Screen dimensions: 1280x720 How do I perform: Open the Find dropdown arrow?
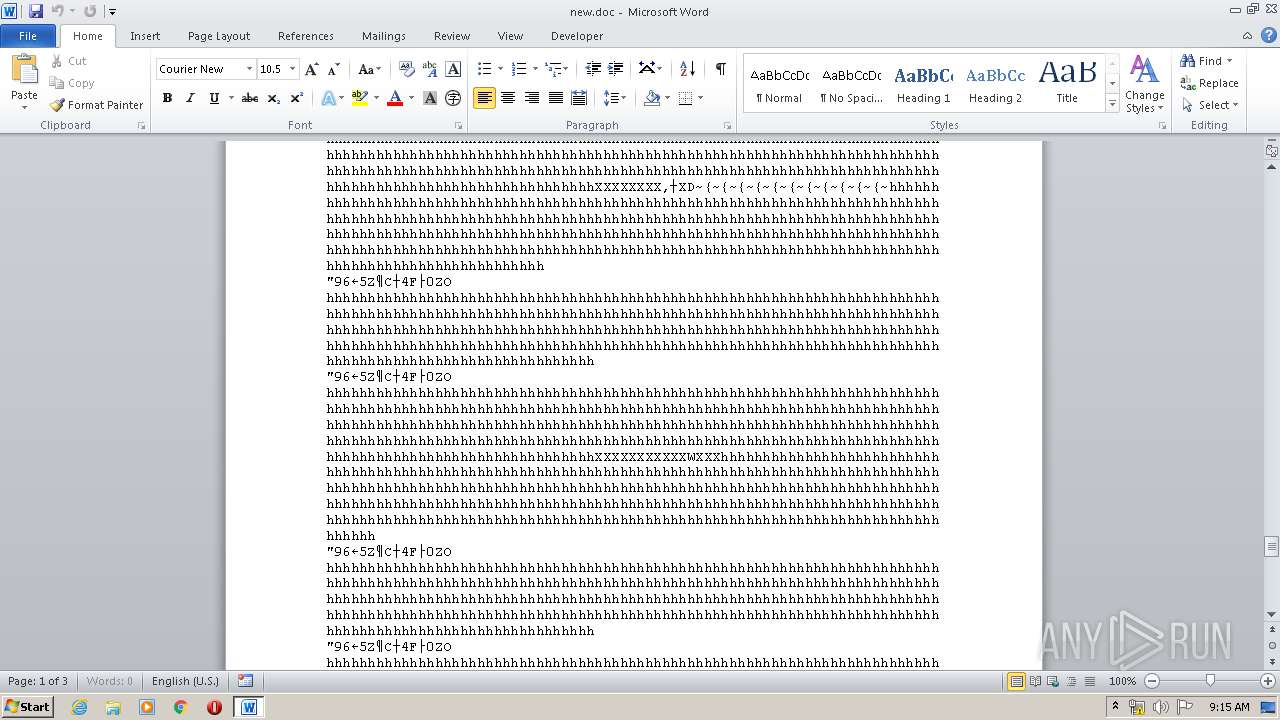(x=1230, y=61)
